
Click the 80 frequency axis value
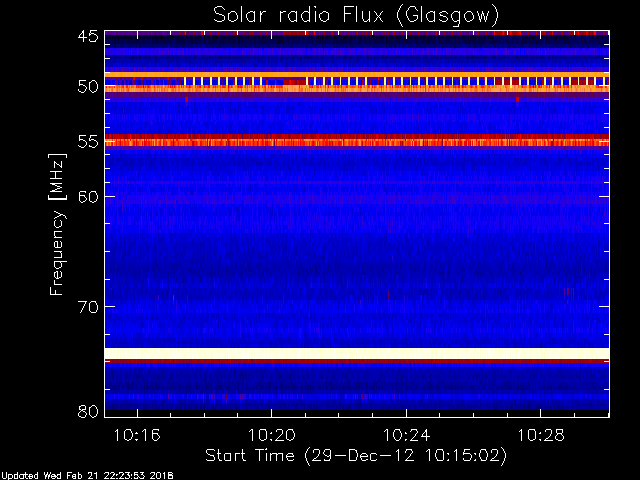point(88,411)
